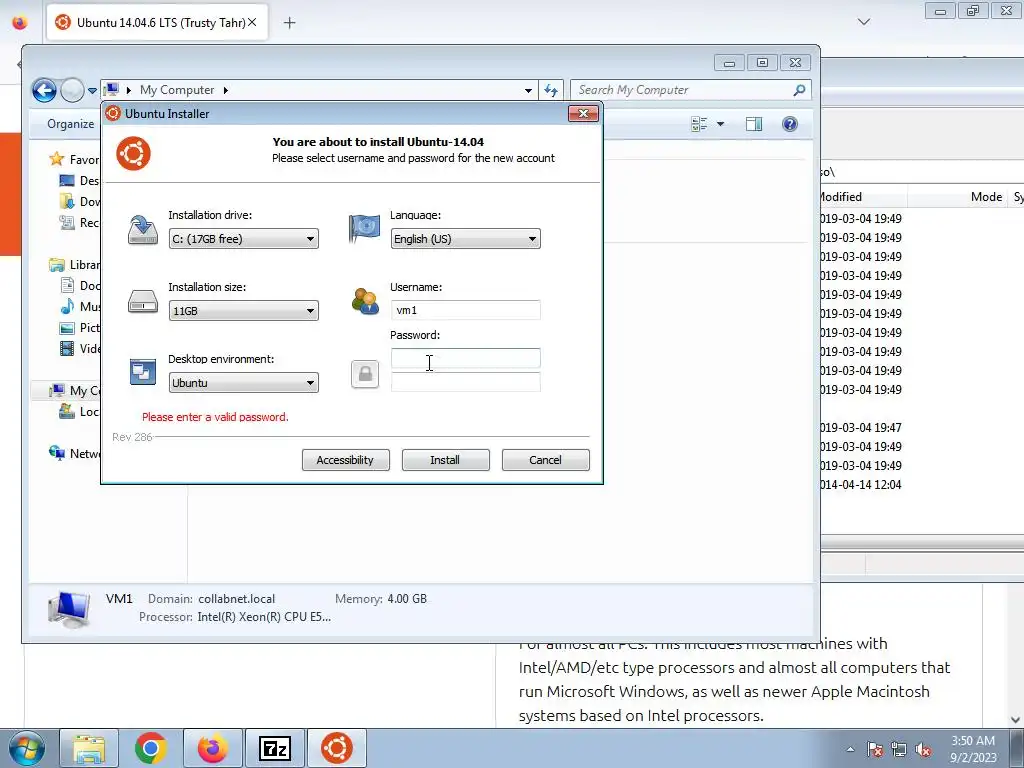Click the network tray icon

point(899,750)
